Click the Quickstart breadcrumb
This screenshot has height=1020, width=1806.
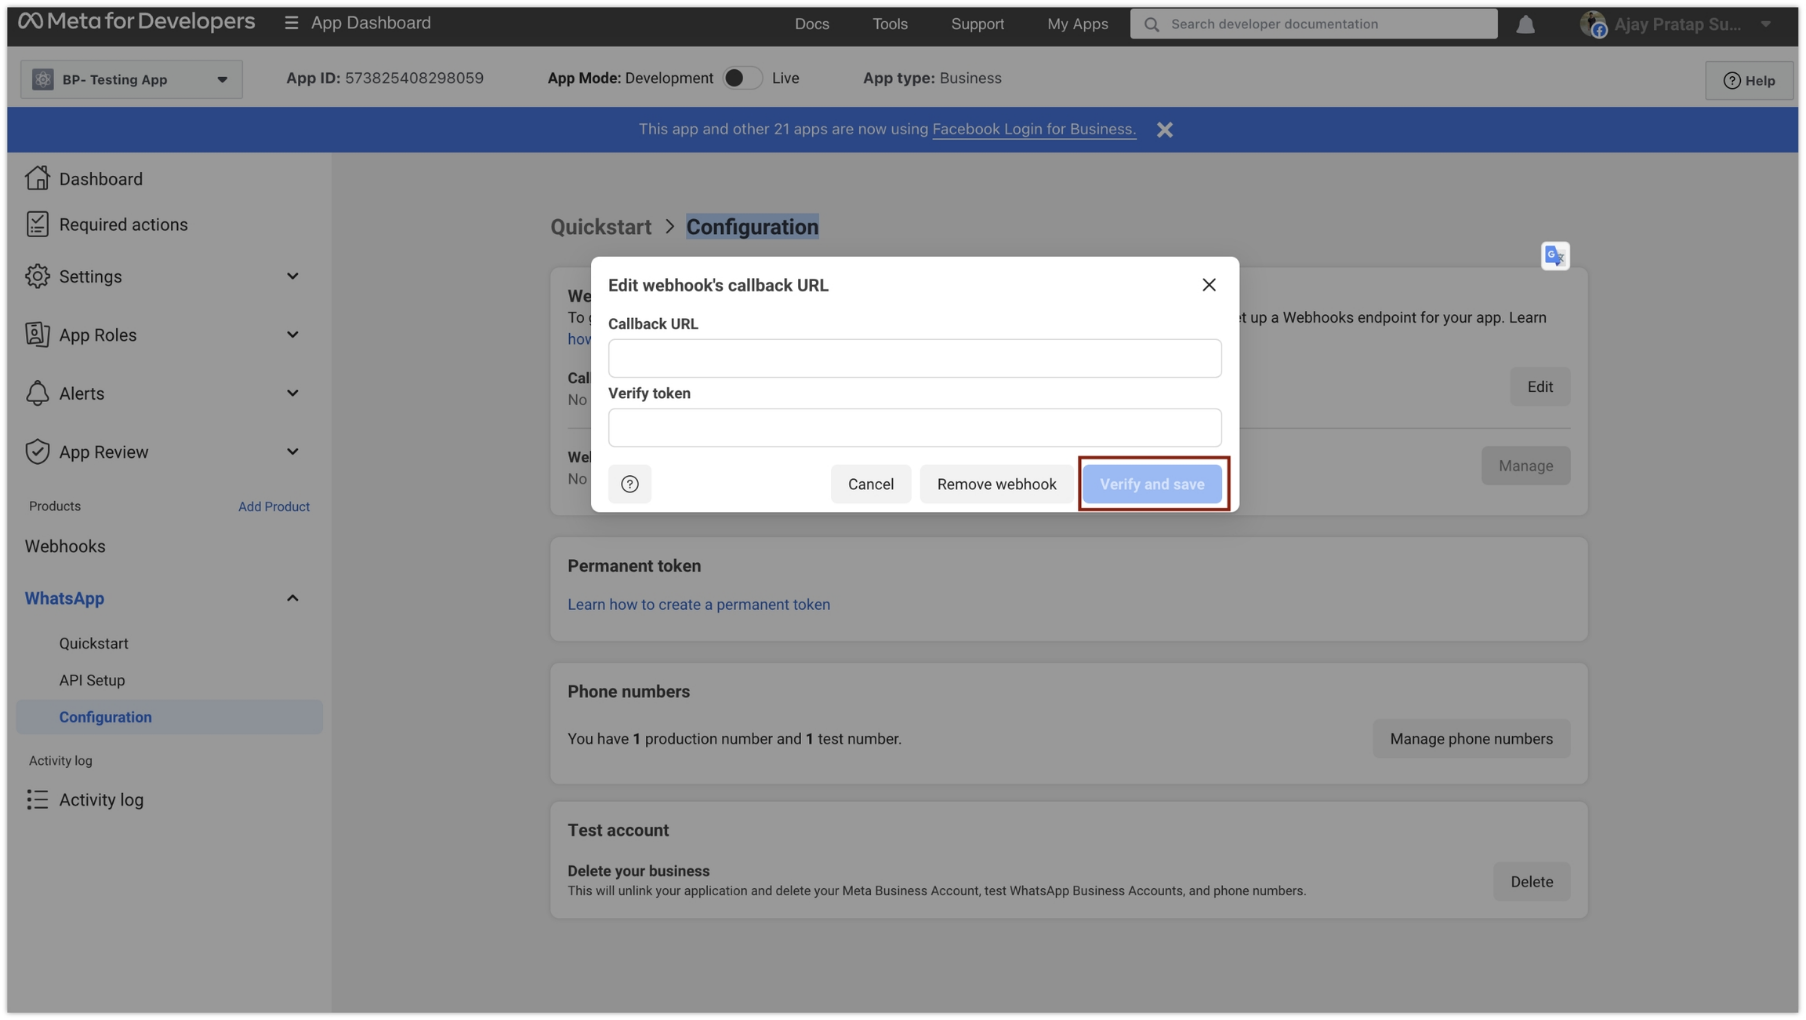click(601, 227)
